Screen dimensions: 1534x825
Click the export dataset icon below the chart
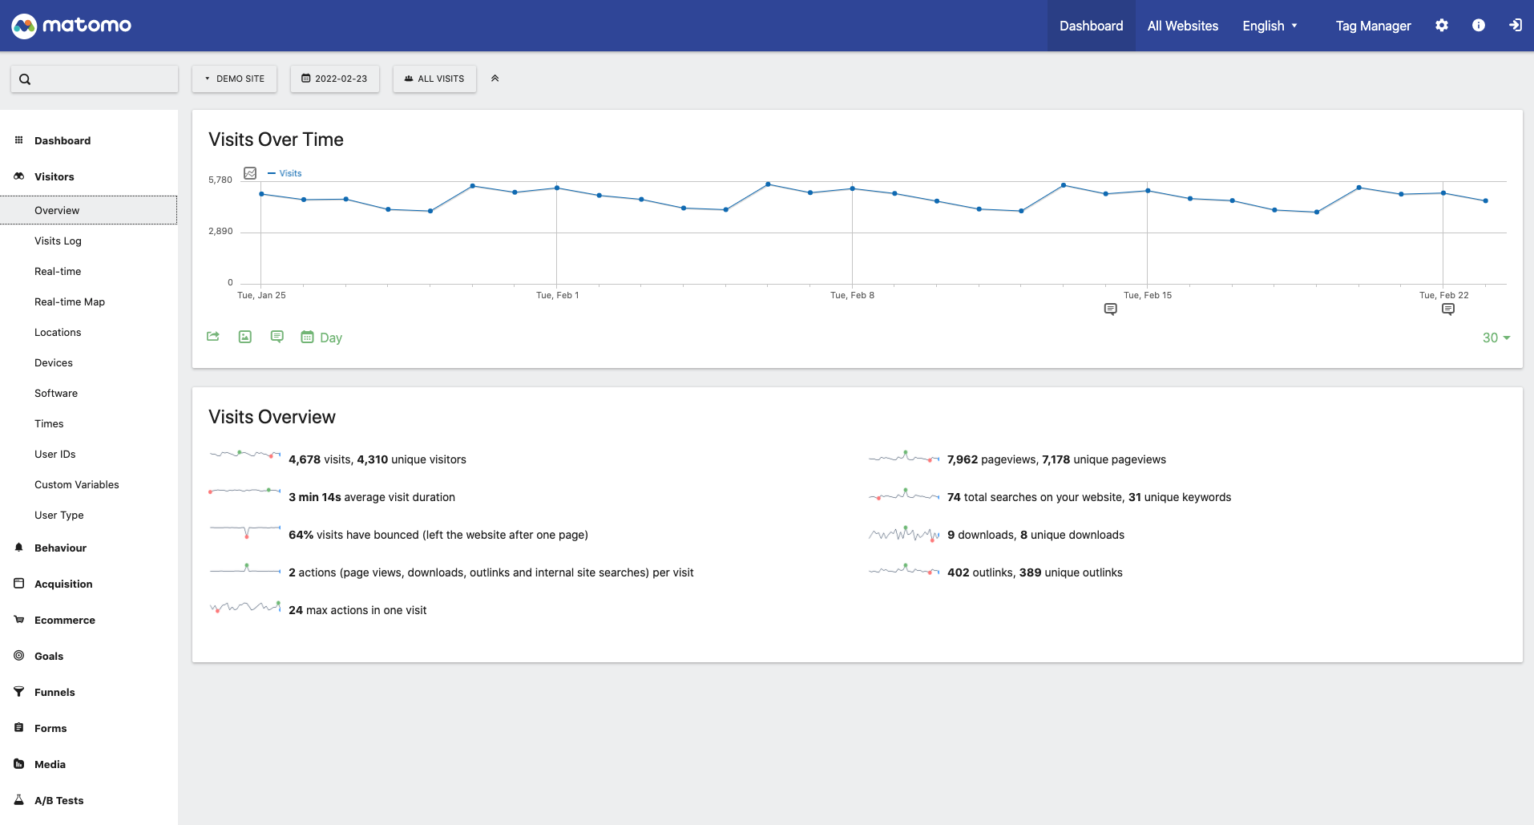(x=213, y=337)
